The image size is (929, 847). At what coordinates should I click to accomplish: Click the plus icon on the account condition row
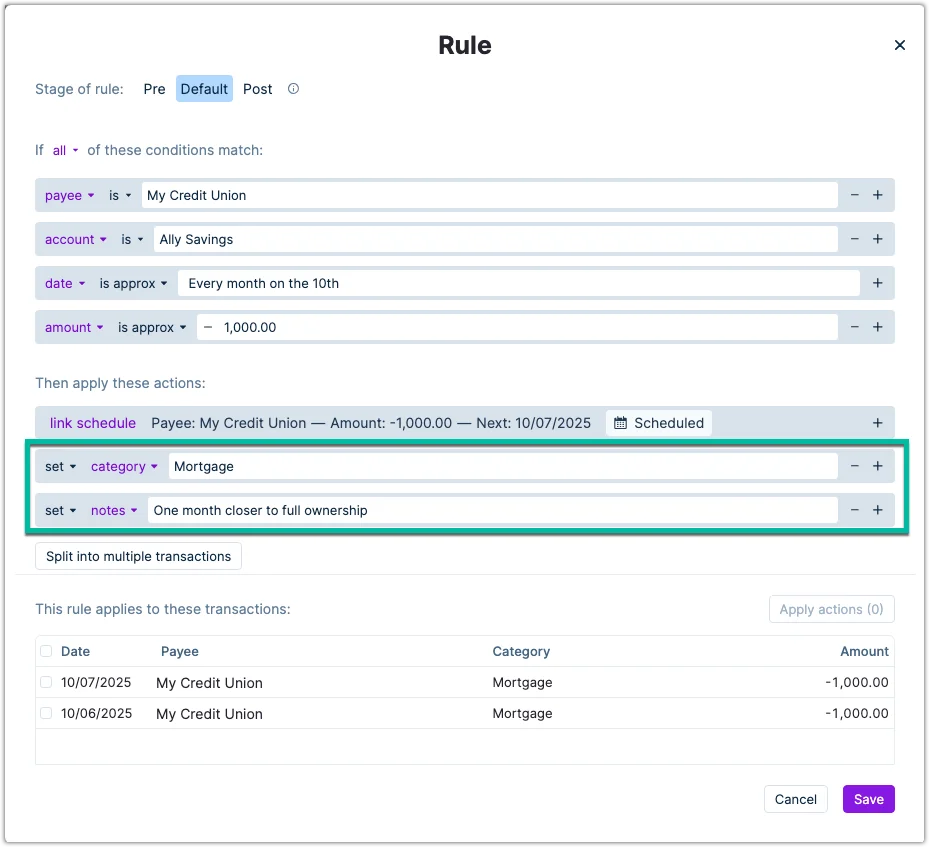pos(878,239)
